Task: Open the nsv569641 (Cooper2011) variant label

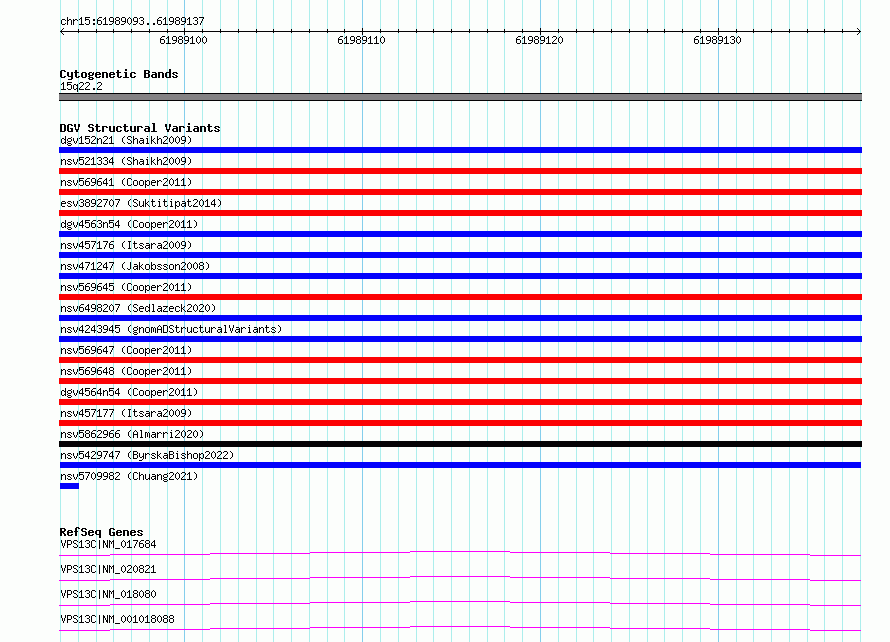Action: pyautogui.click(x=126, y=182)
